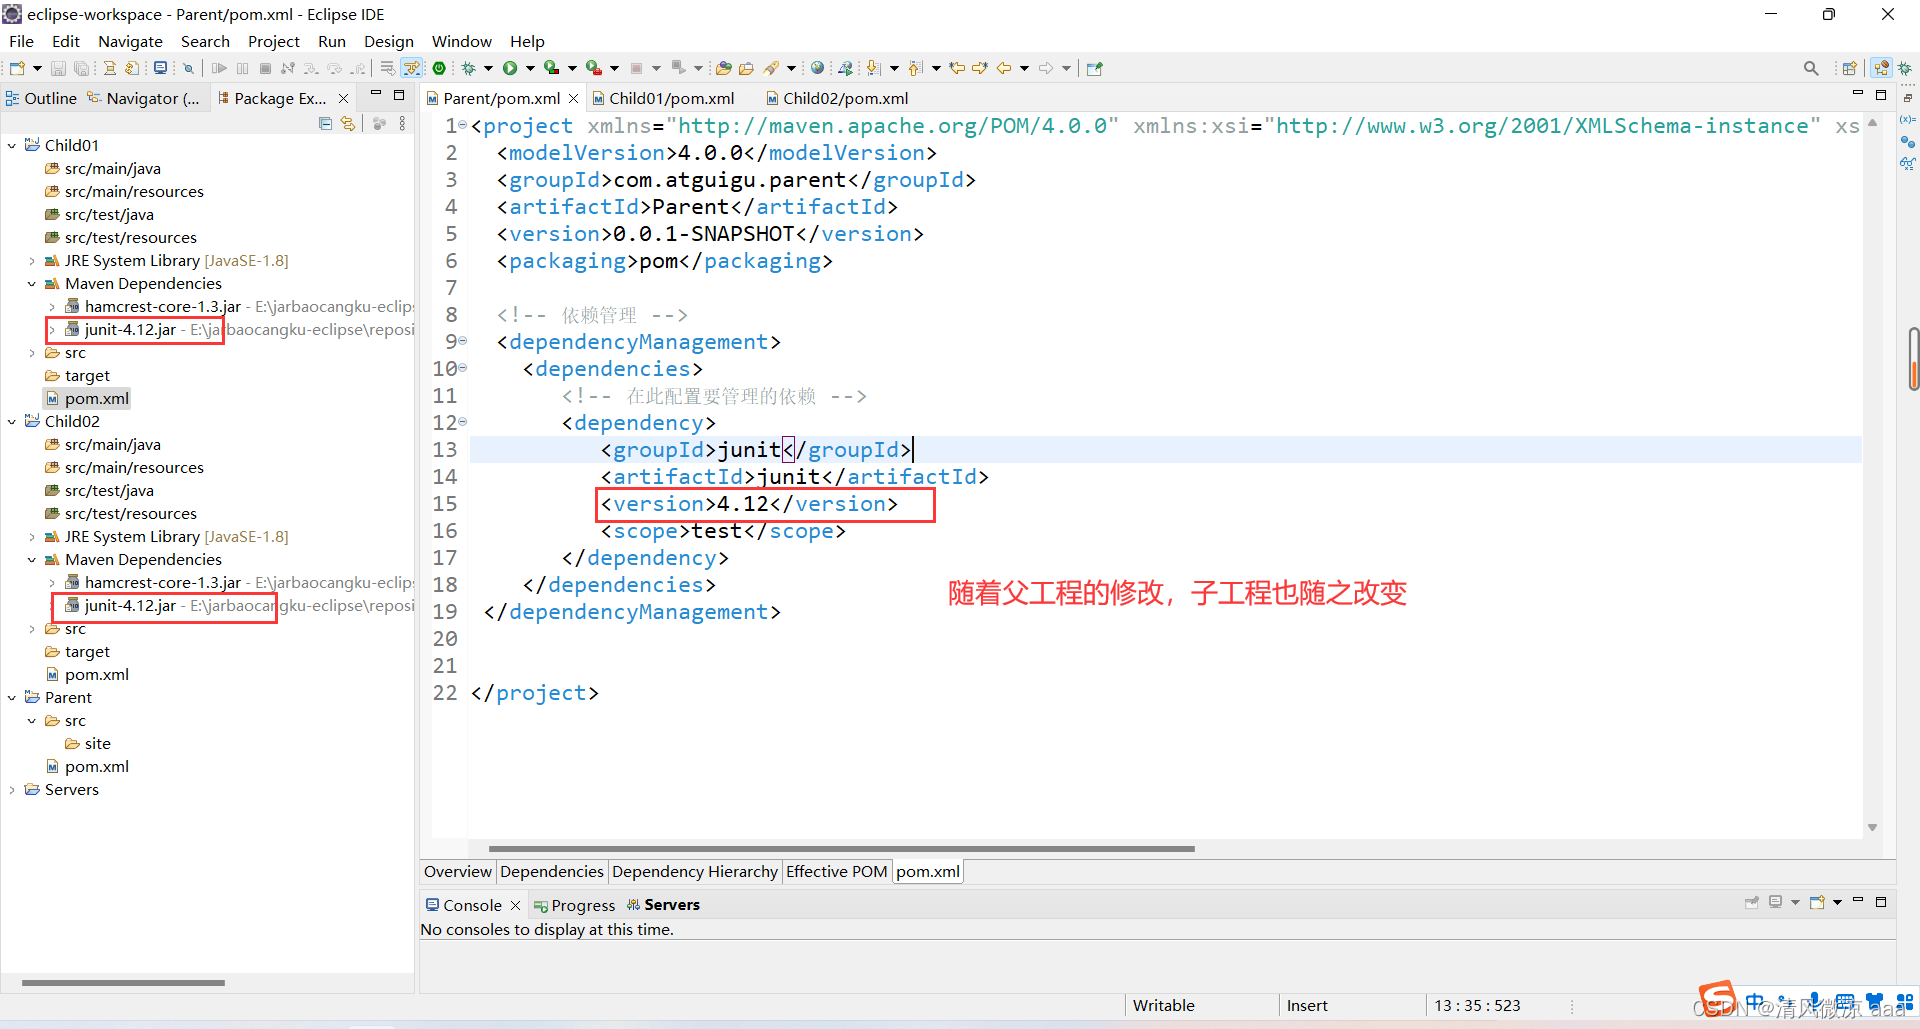Click the Debug bug icon in toolbar
The height and width of the screenshot is (1029, 1920).
pos(468,68)
